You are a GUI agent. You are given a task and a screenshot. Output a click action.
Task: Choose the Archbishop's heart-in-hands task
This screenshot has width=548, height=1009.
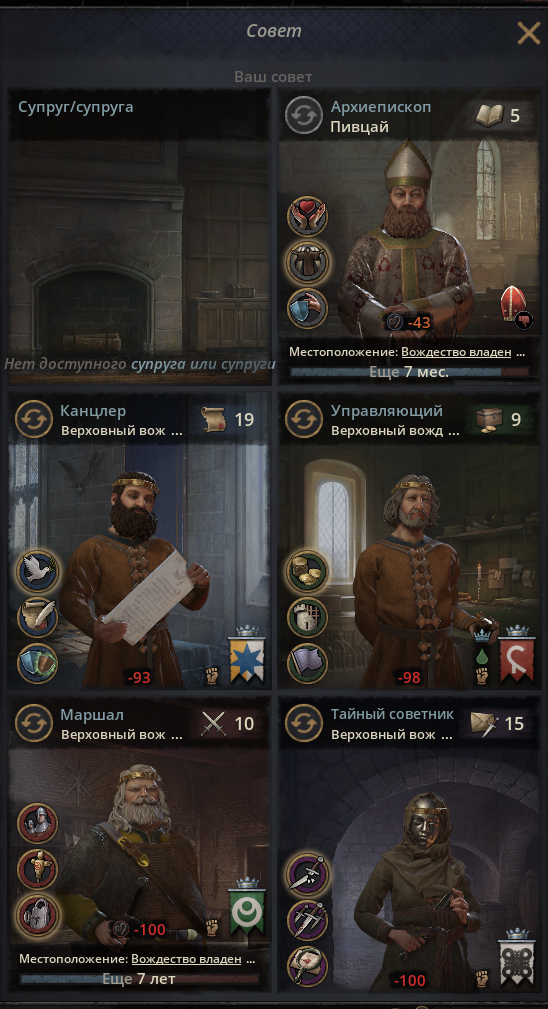point(307,217)
